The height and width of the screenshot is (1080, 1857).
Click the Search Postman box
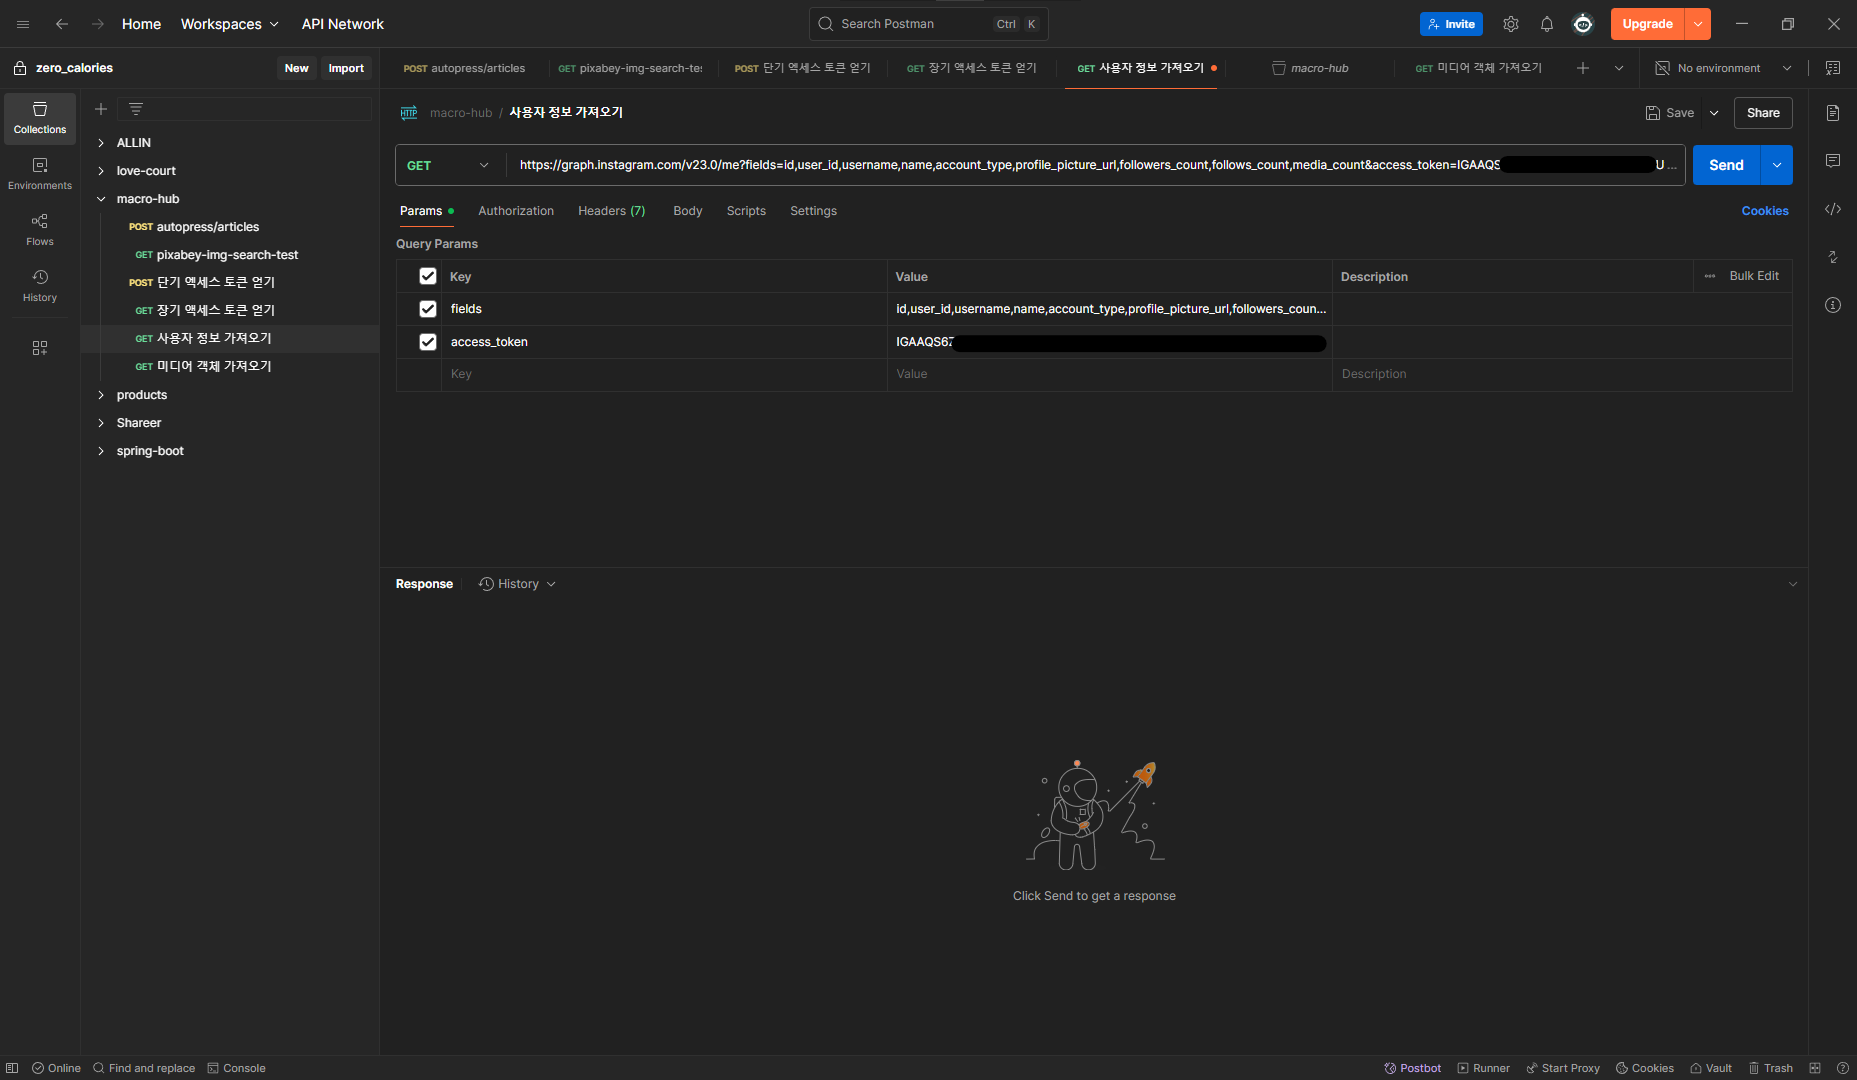pos(928,24)
